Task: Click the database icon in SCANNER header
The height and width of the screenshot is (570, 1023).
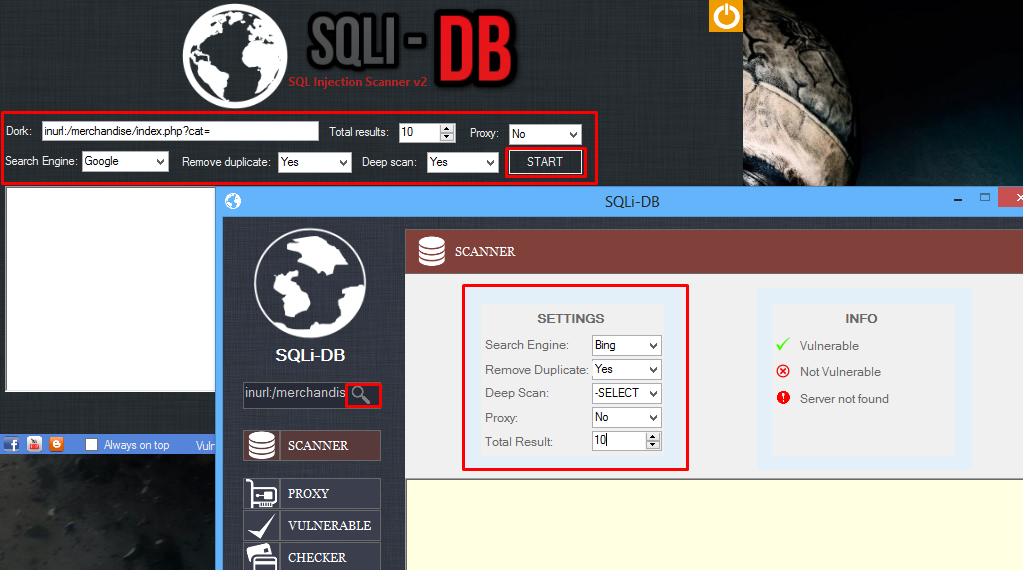Action: pos(431,251)
